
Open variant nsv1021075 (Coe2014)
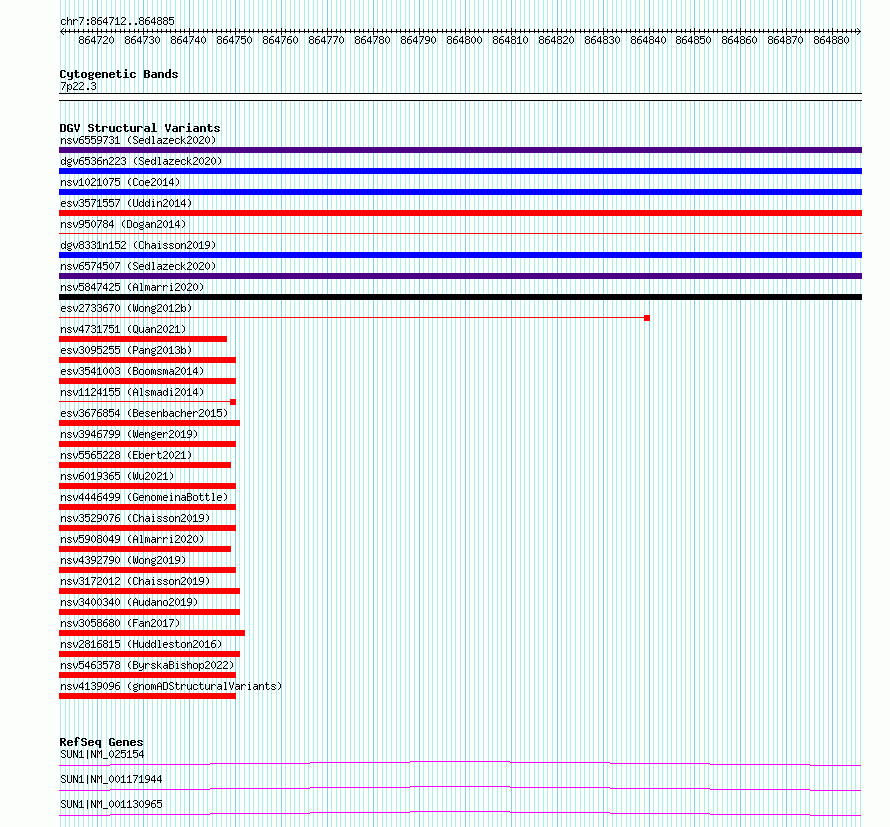click(120, 182)
